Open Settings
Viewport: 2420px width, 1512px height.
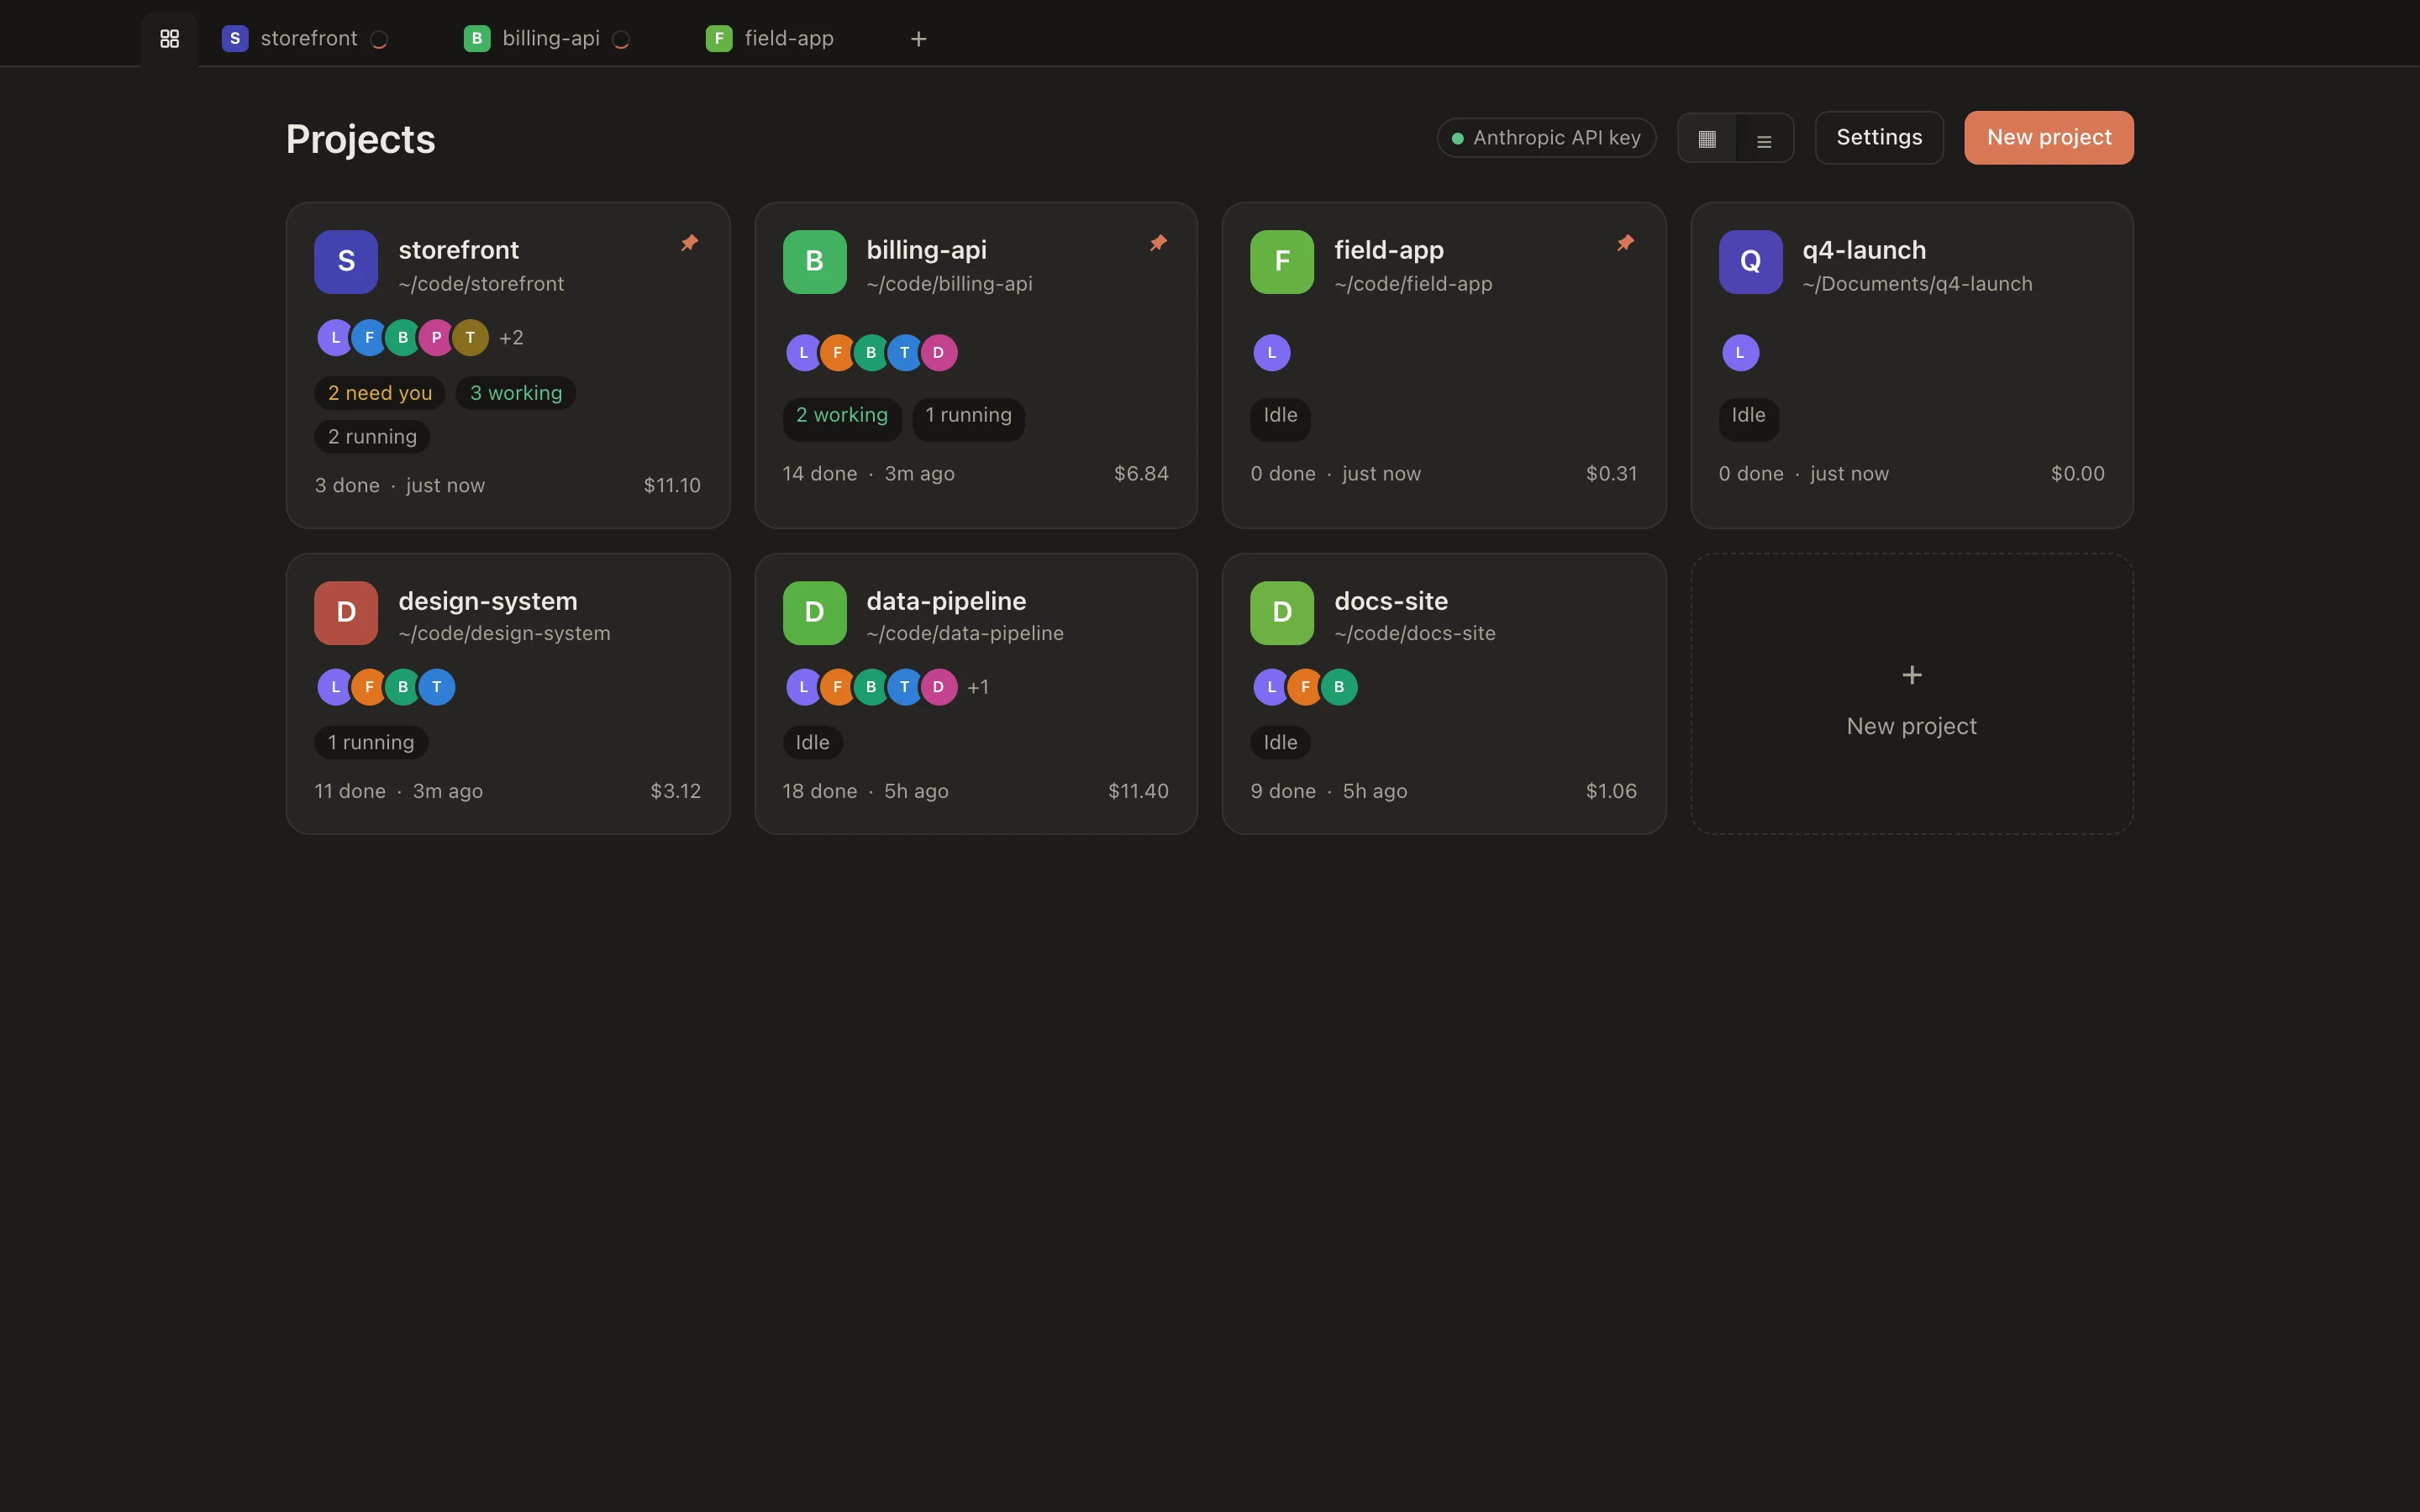(x=1879, y=138)
